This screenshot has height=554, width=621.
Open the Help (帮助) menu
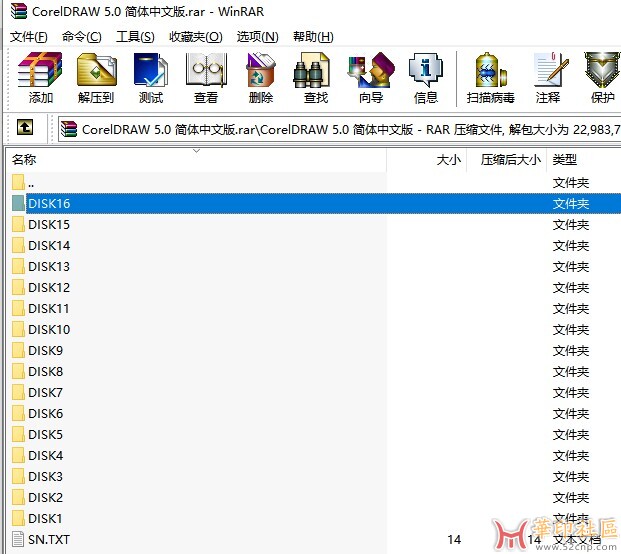click(x=313, y=37)
